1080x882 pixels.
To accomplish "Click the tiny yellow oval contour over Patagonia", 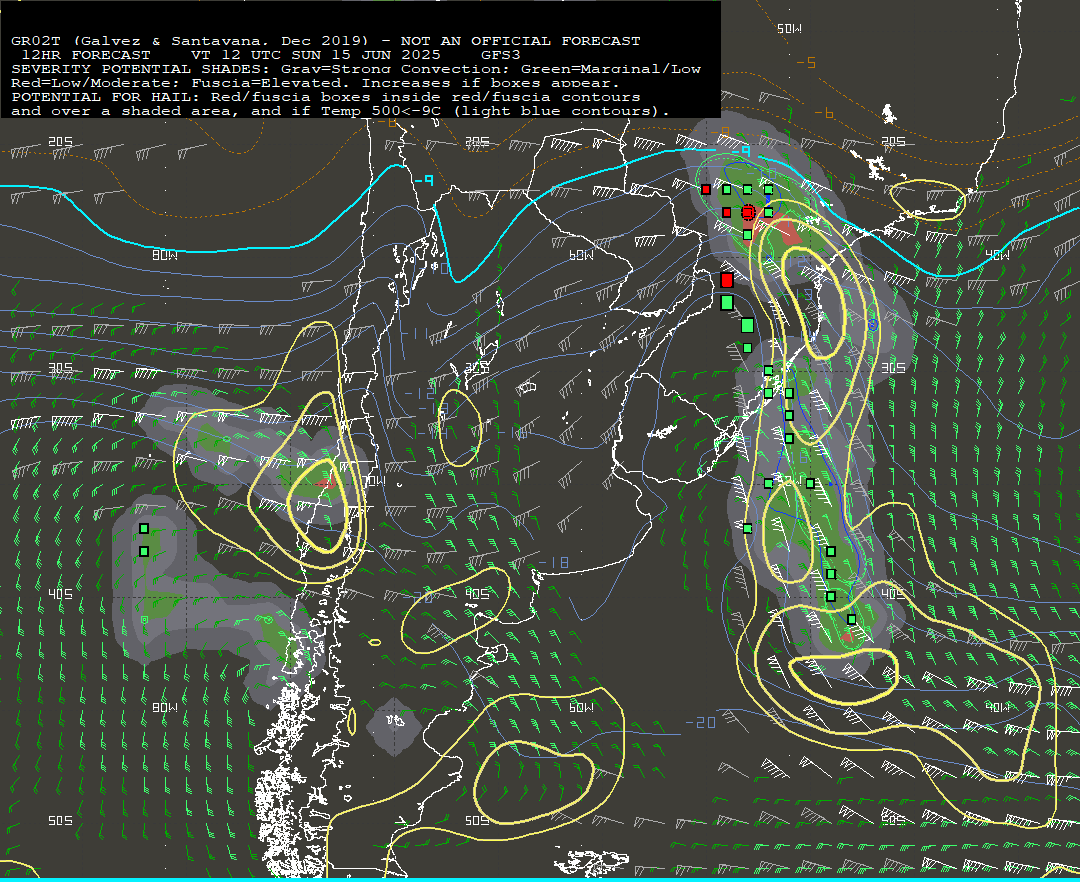I will click(x=375, y=642).
